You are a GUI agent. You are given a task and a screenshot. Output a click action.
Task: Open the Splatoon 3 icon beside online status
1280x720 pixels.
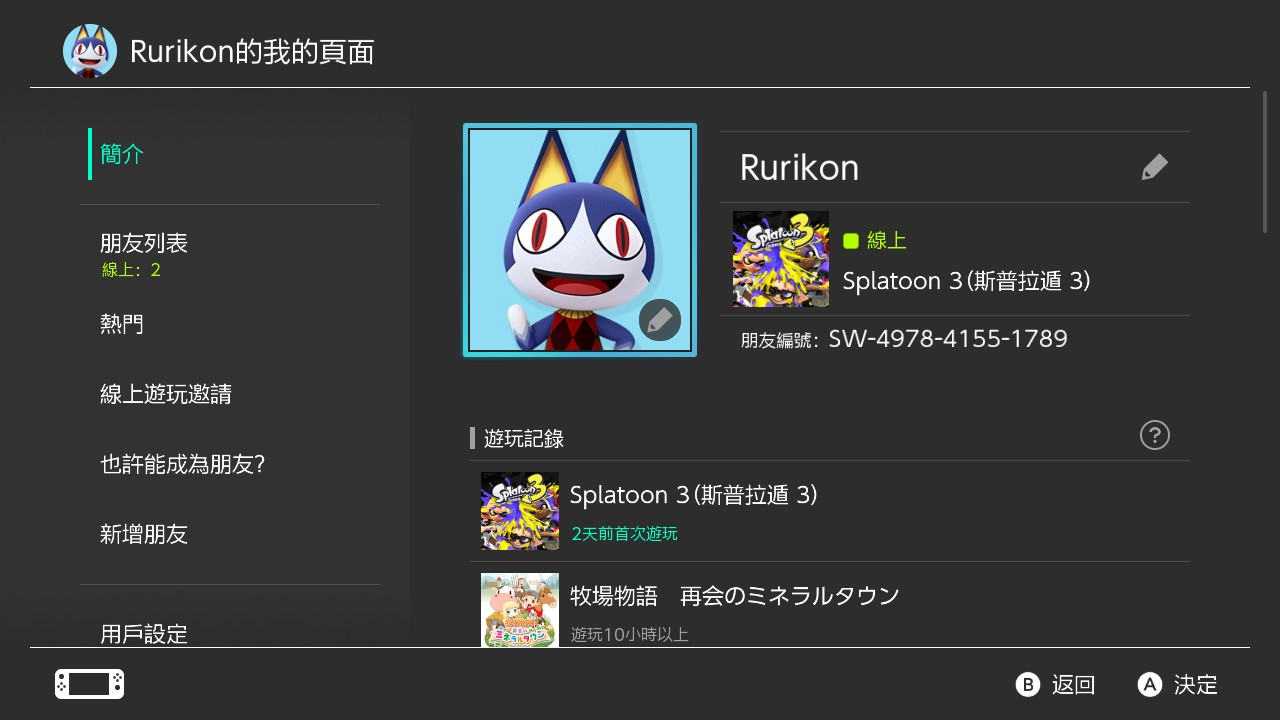tap(781, 259)
